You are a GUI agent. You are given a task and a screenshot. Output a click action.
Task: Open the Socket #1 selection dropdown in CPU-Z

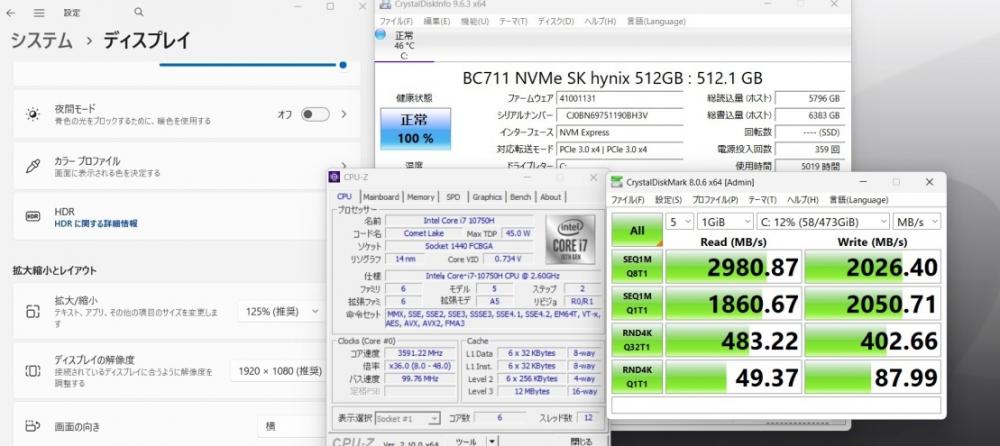408,419
